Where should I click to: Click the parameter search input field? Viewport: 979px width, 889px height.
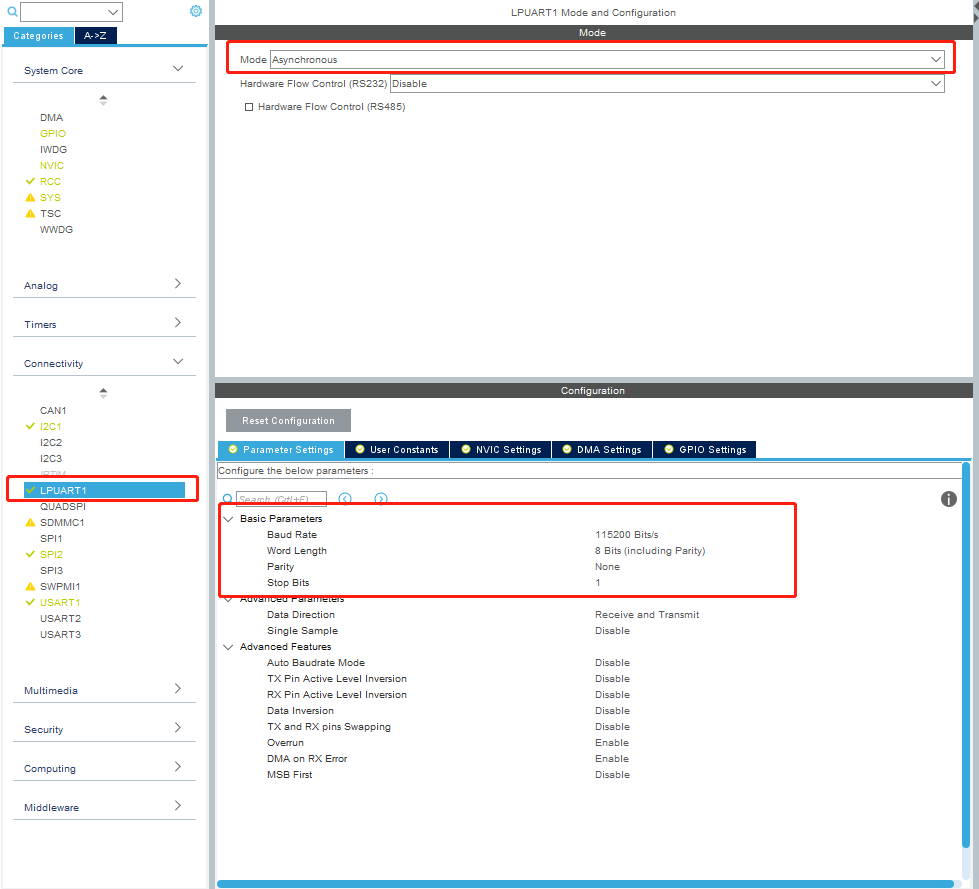pos(281,499)
